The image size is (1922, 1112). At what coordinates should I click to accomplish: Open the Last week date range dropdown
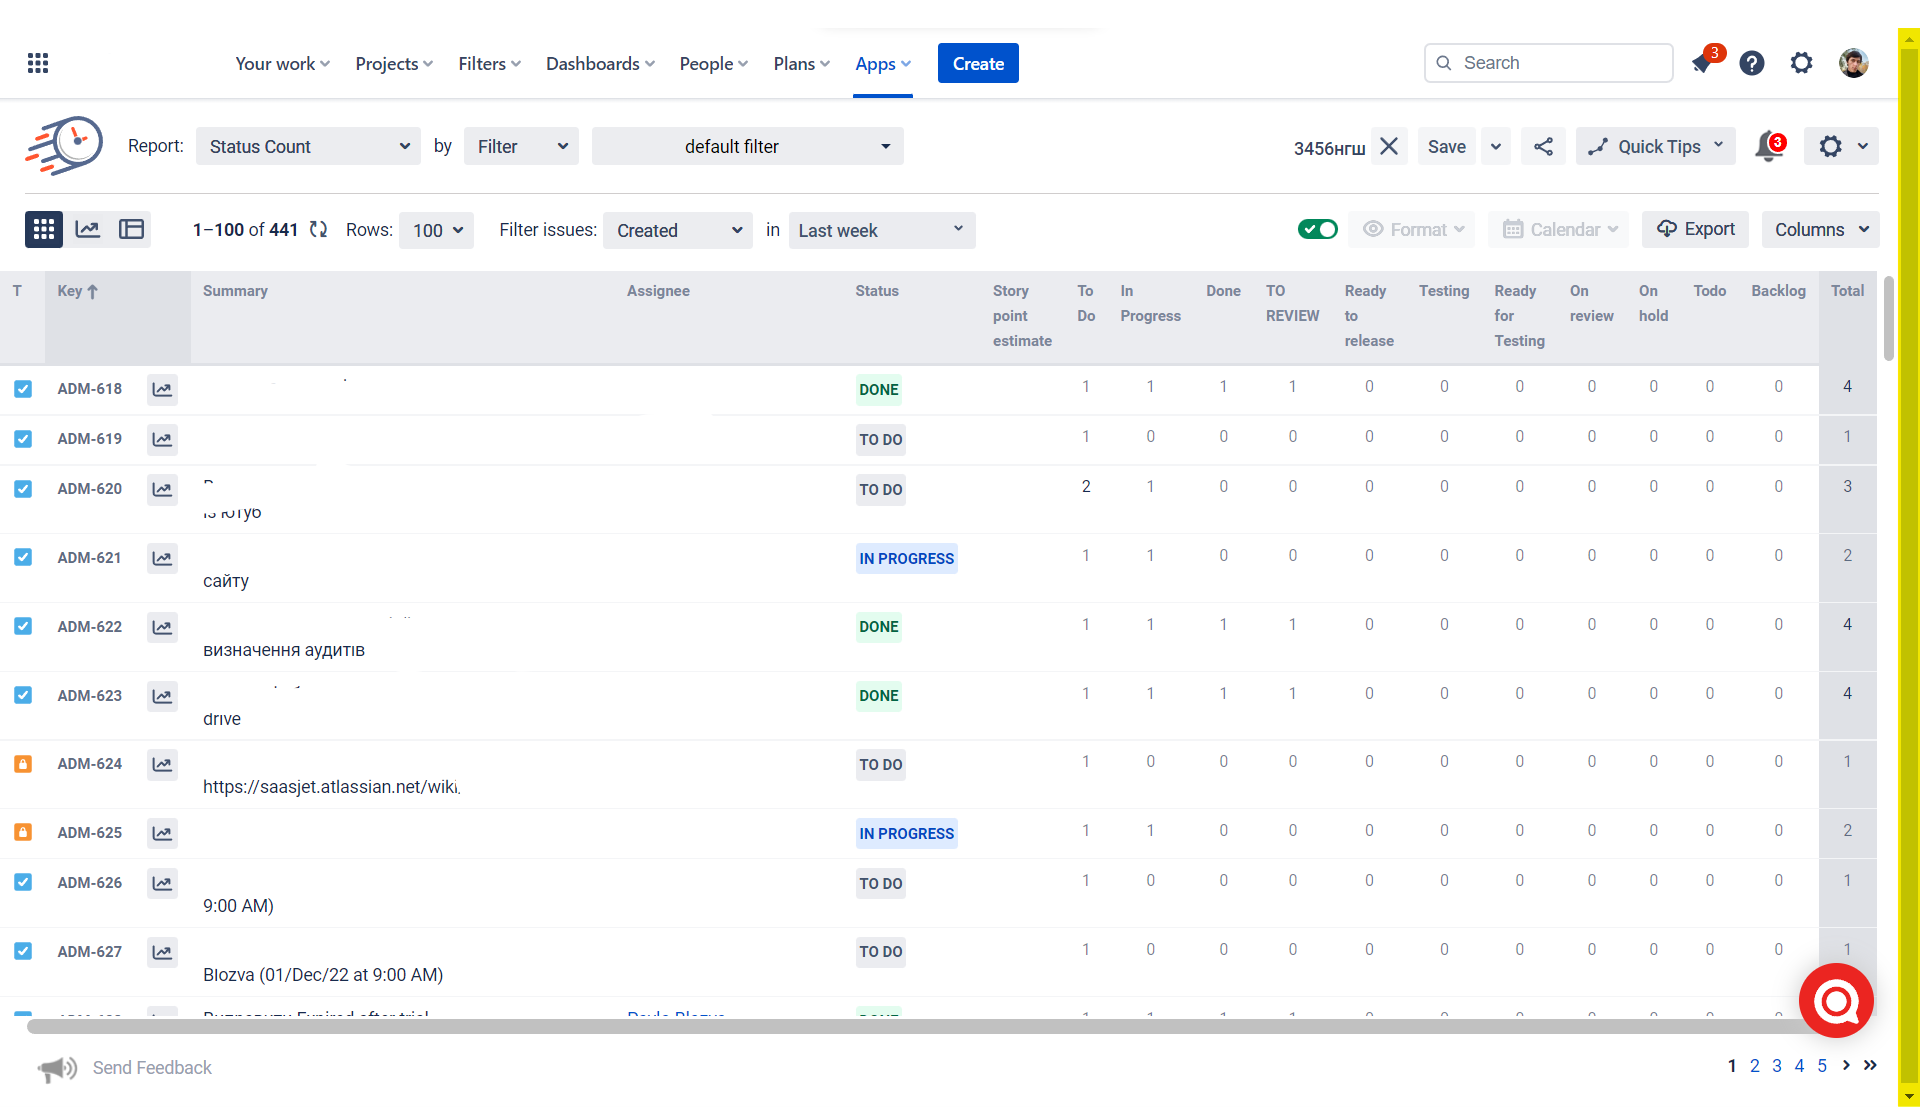click(x=882, y=230)
